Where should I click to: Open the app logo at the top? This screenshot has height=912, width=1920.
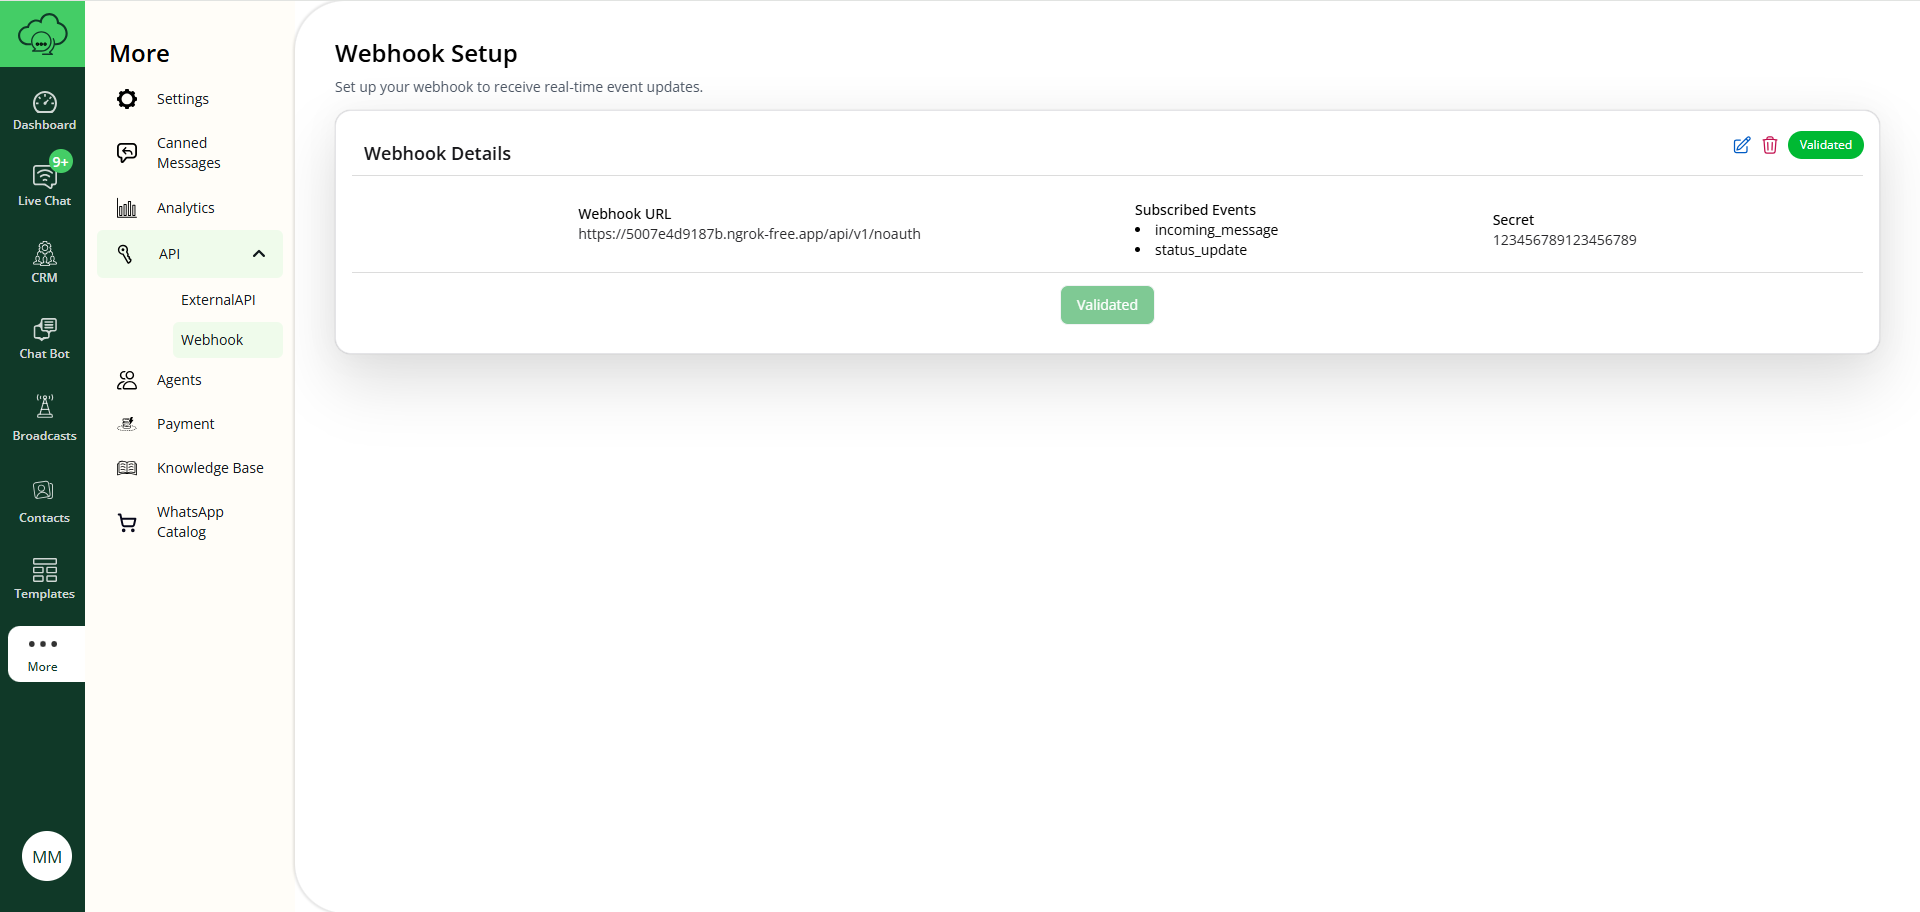(x=42, y=33)
